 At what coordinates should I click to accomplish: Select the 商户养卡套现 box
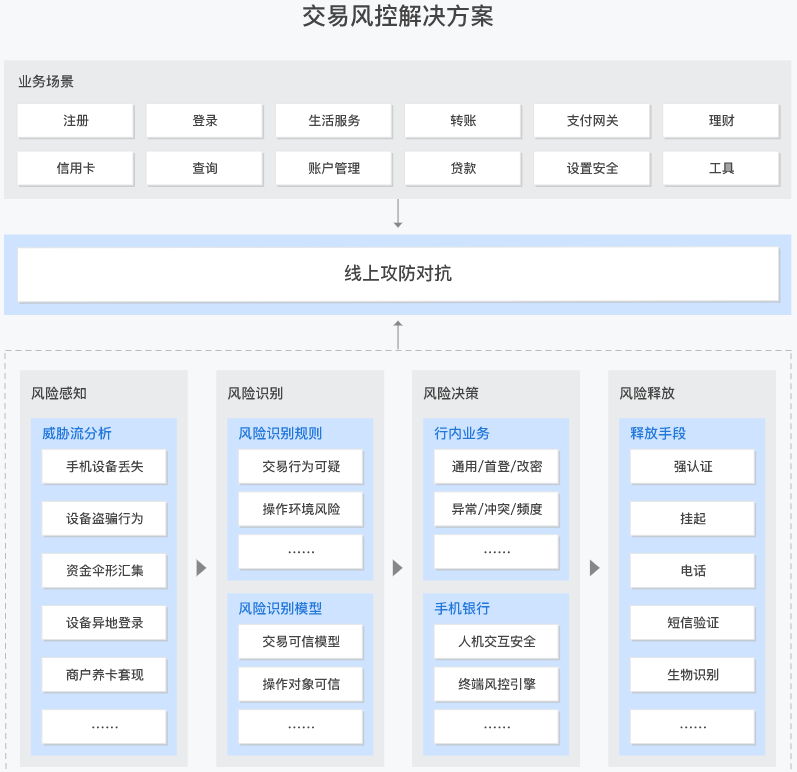104,675
